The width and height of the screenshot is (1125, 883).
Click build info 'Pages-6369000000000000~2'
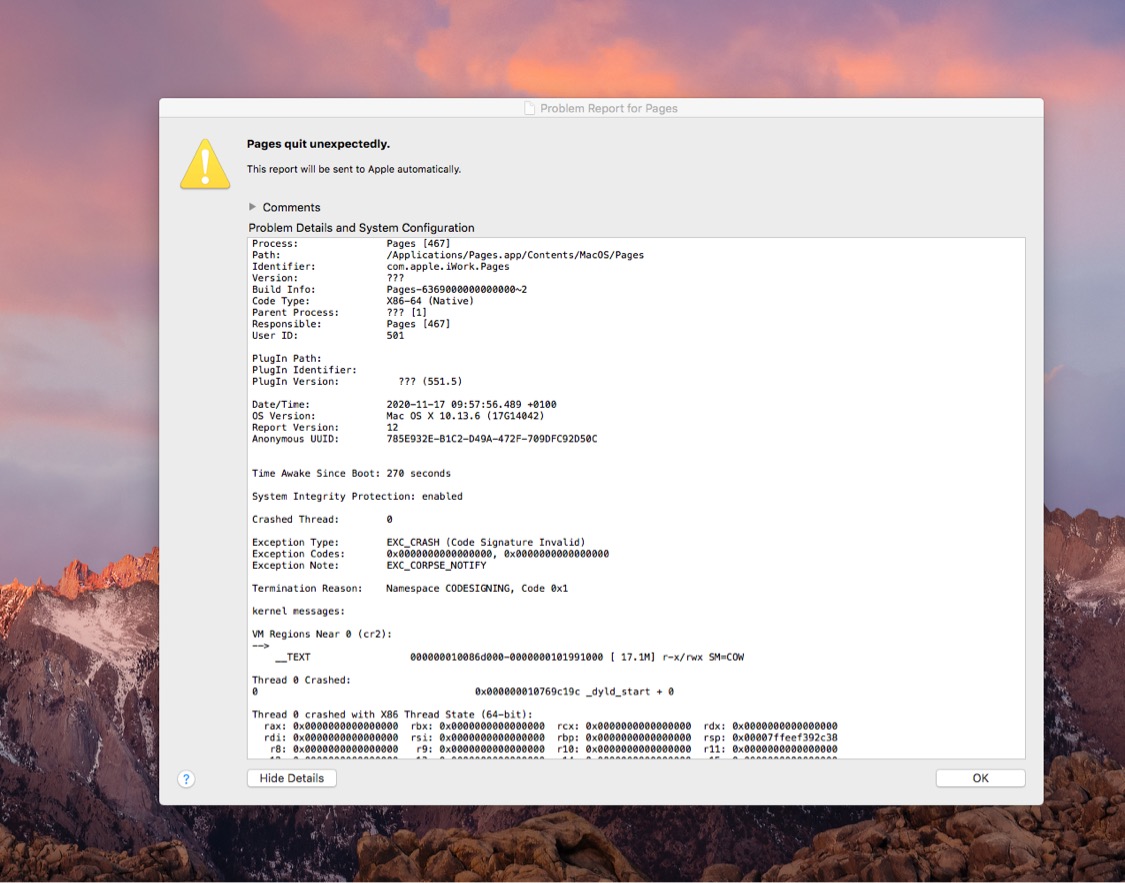(456, 290)
